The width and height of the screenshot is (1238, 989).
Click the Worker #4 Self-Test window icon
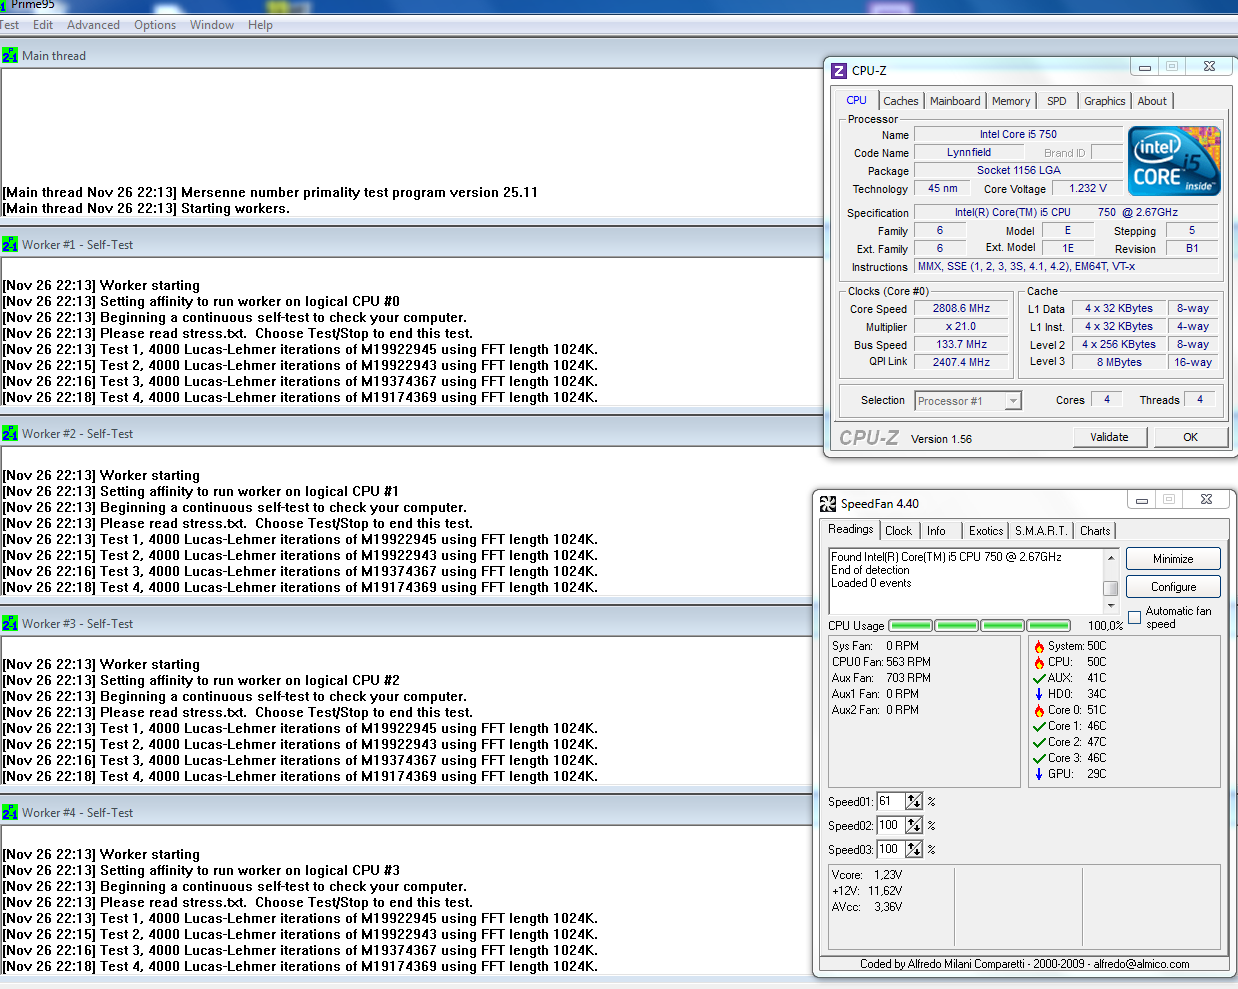pos(9,813)
